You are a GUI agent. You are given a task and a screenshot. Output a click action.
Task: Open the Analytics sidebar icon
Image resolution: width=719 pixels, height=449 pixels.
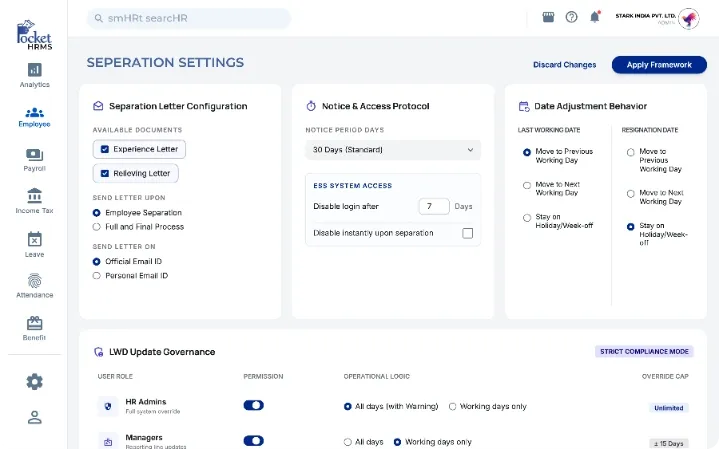pyautogui.click(x=34, y=70)
